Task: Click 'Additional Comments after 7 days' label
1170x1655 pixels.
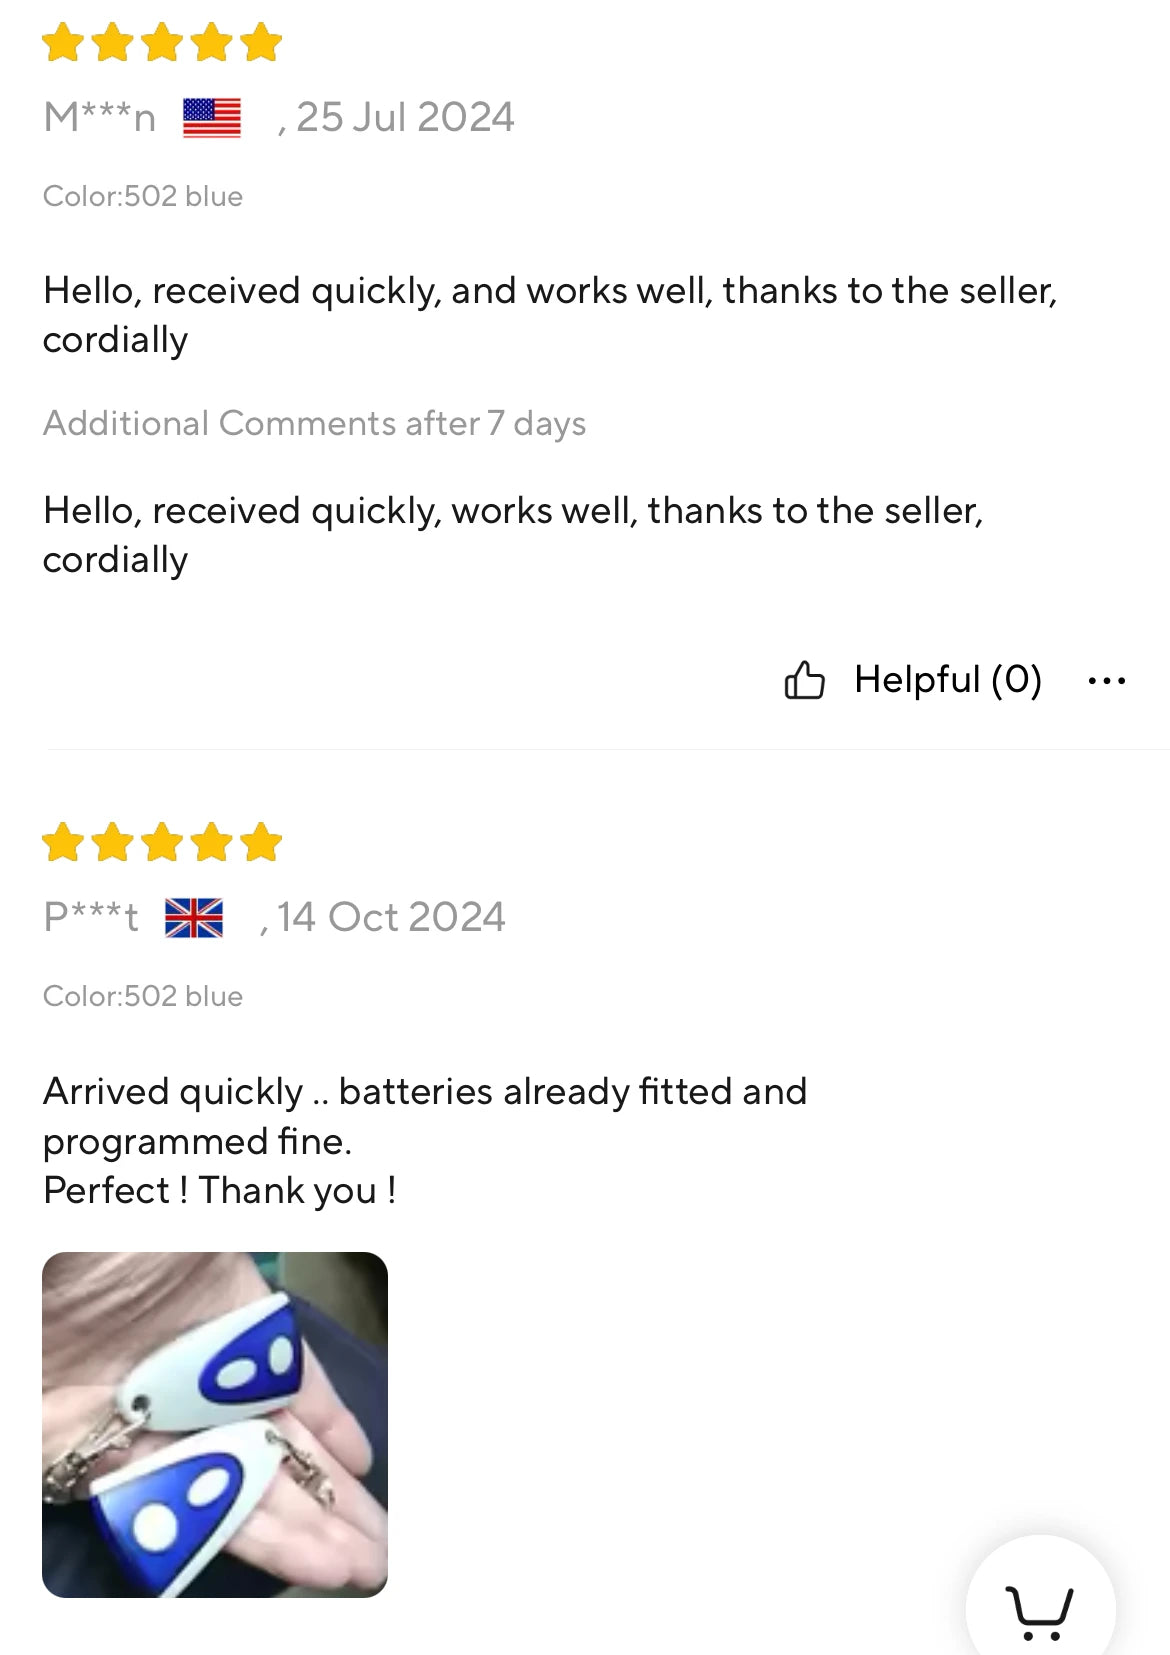Action: 314,424
